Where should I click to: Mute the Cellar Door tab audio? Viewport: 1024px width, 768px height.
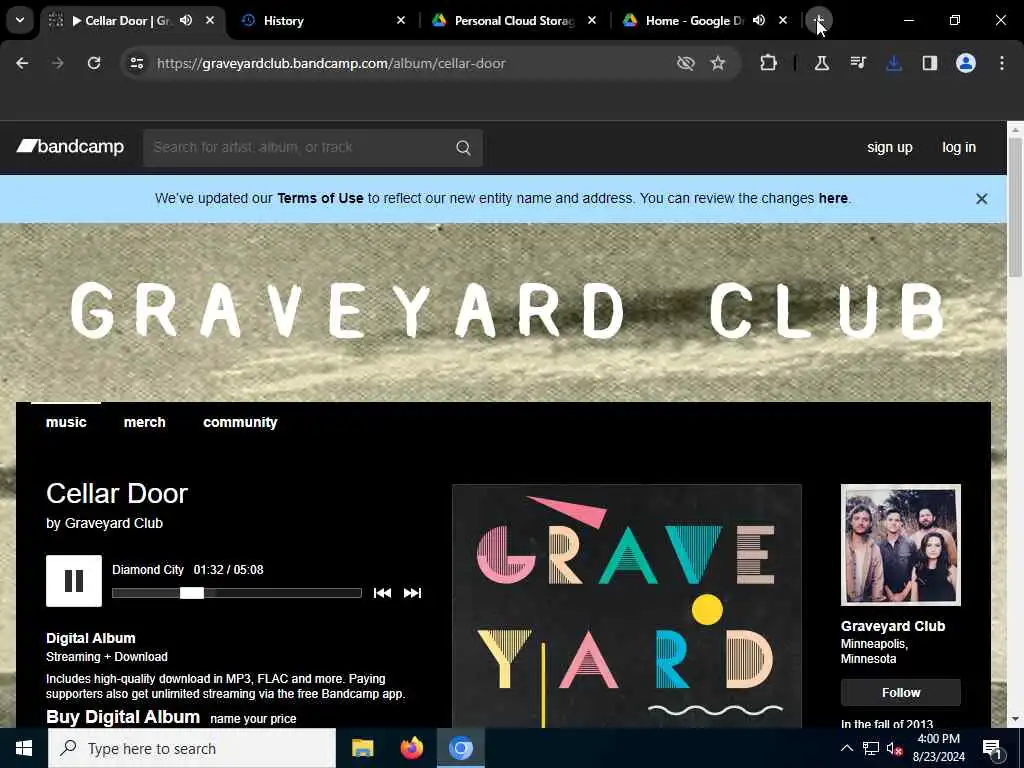coord(186,20)
